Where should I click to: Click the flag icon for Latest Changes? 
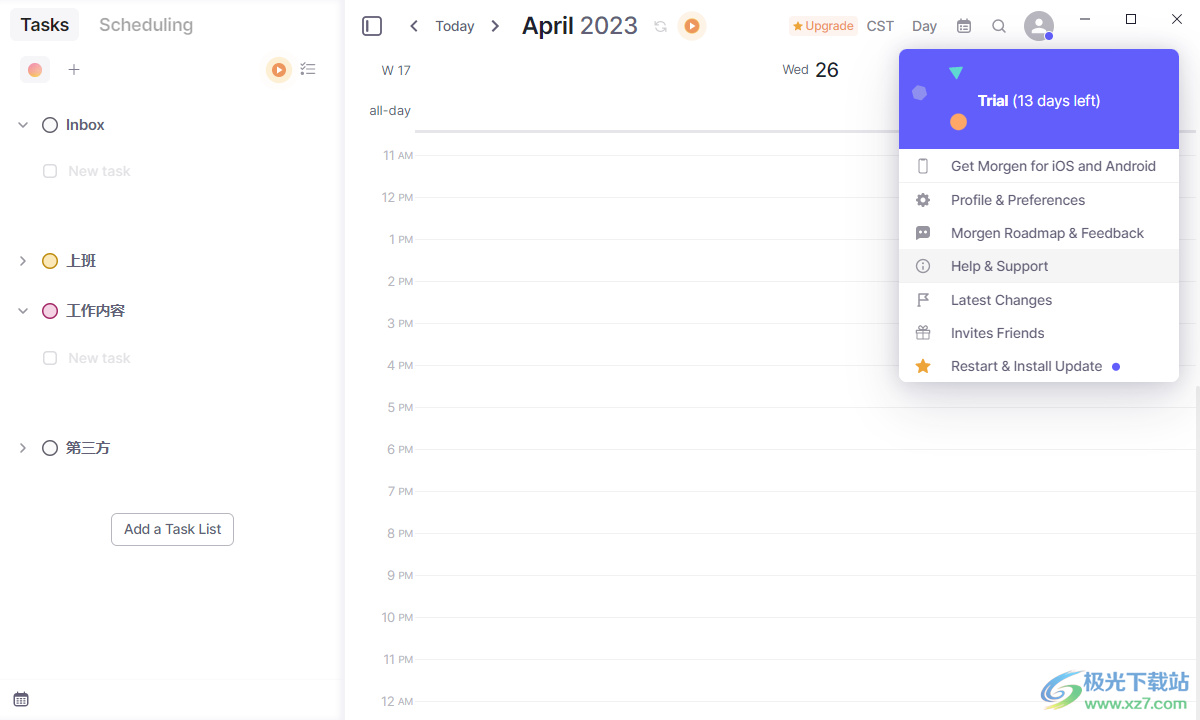(x=923, y=300)
